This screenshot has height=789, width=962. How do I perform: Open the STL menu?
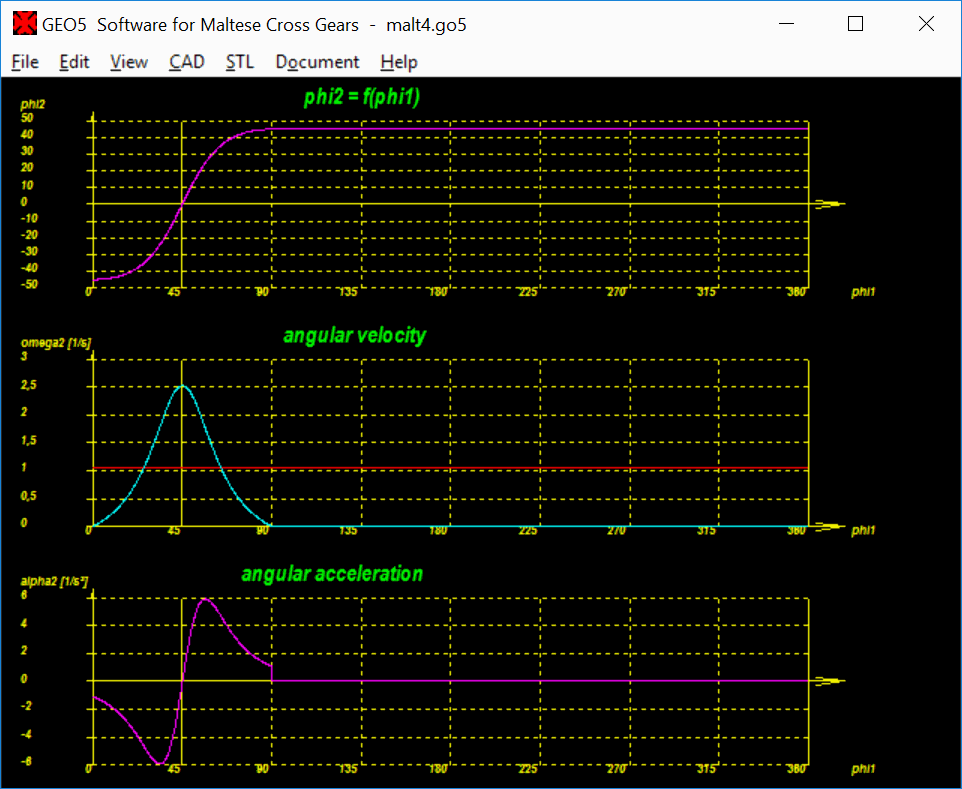pyautogui.click(x=240, y=62)
